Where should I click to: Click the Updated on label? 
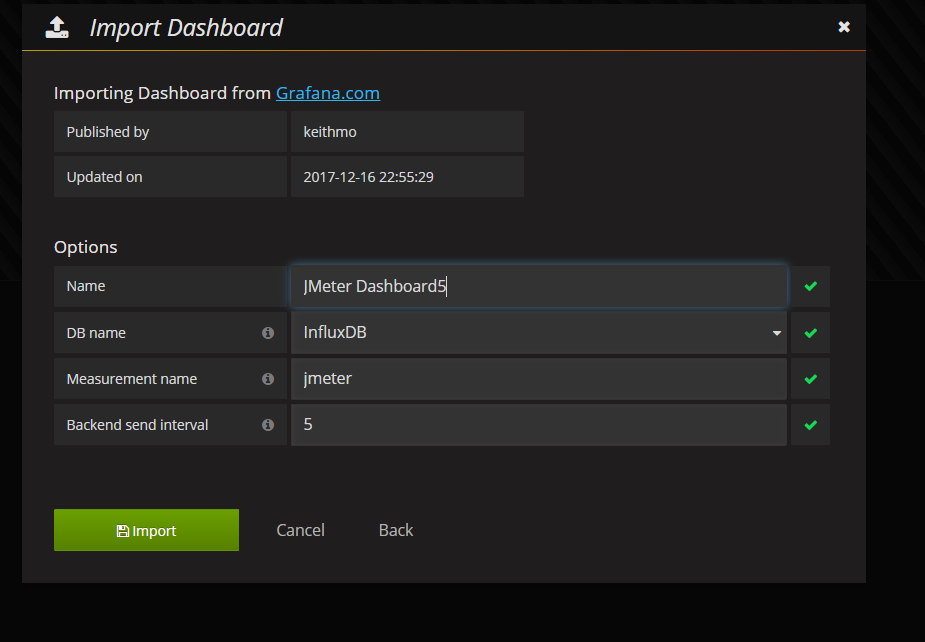point(104,177)
